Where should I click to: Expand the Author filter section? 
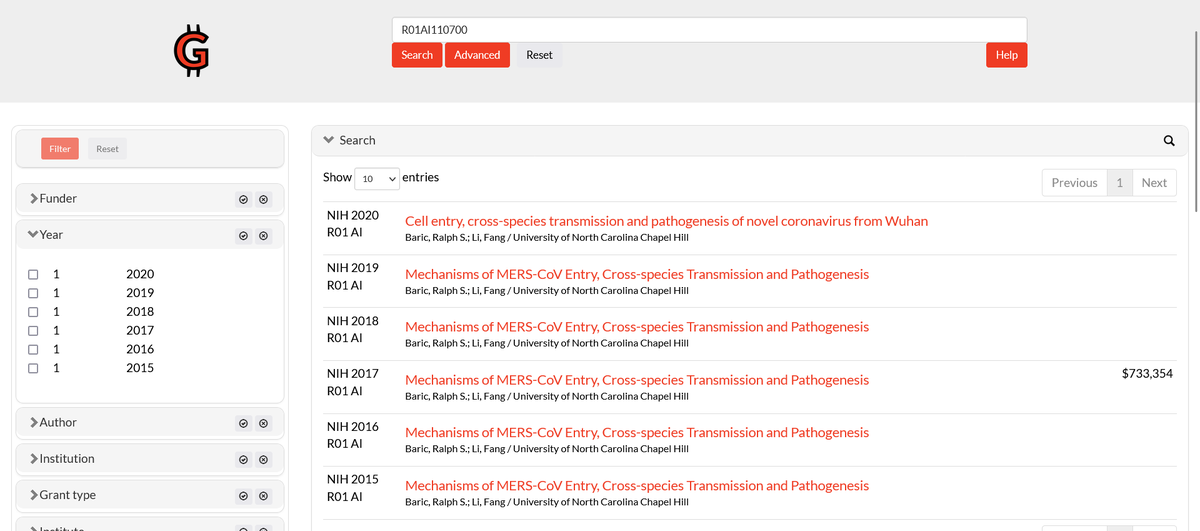(x=58, y=422)
